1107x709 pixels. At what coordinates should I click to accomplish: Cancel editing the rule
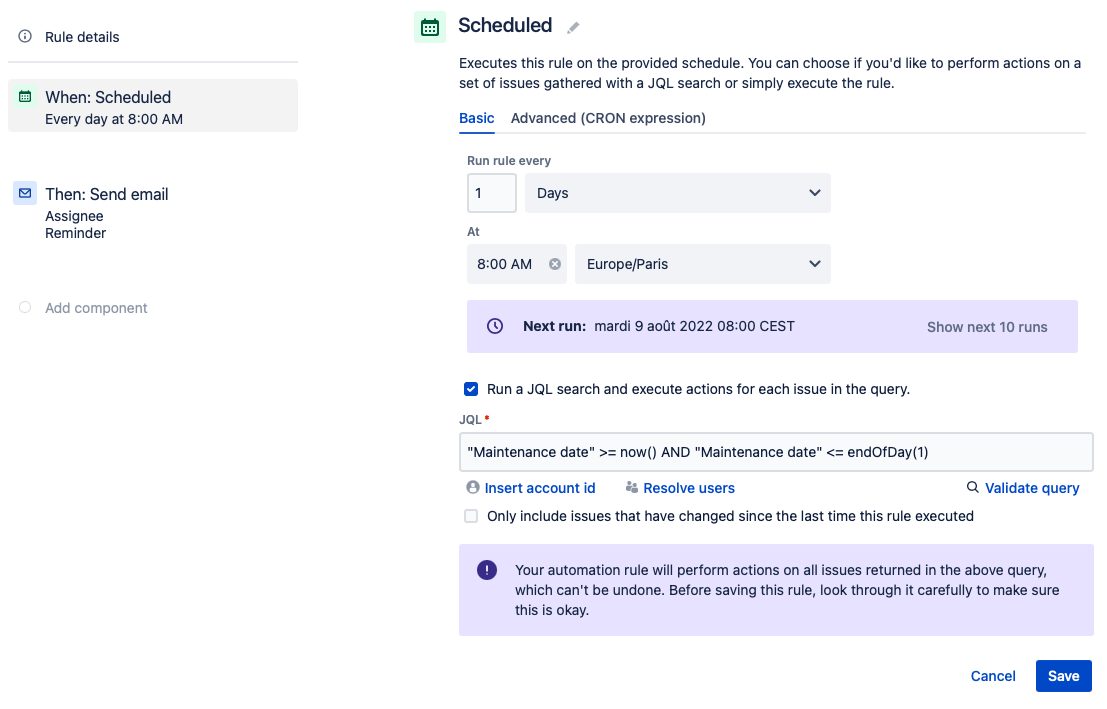tap(993, 676)
